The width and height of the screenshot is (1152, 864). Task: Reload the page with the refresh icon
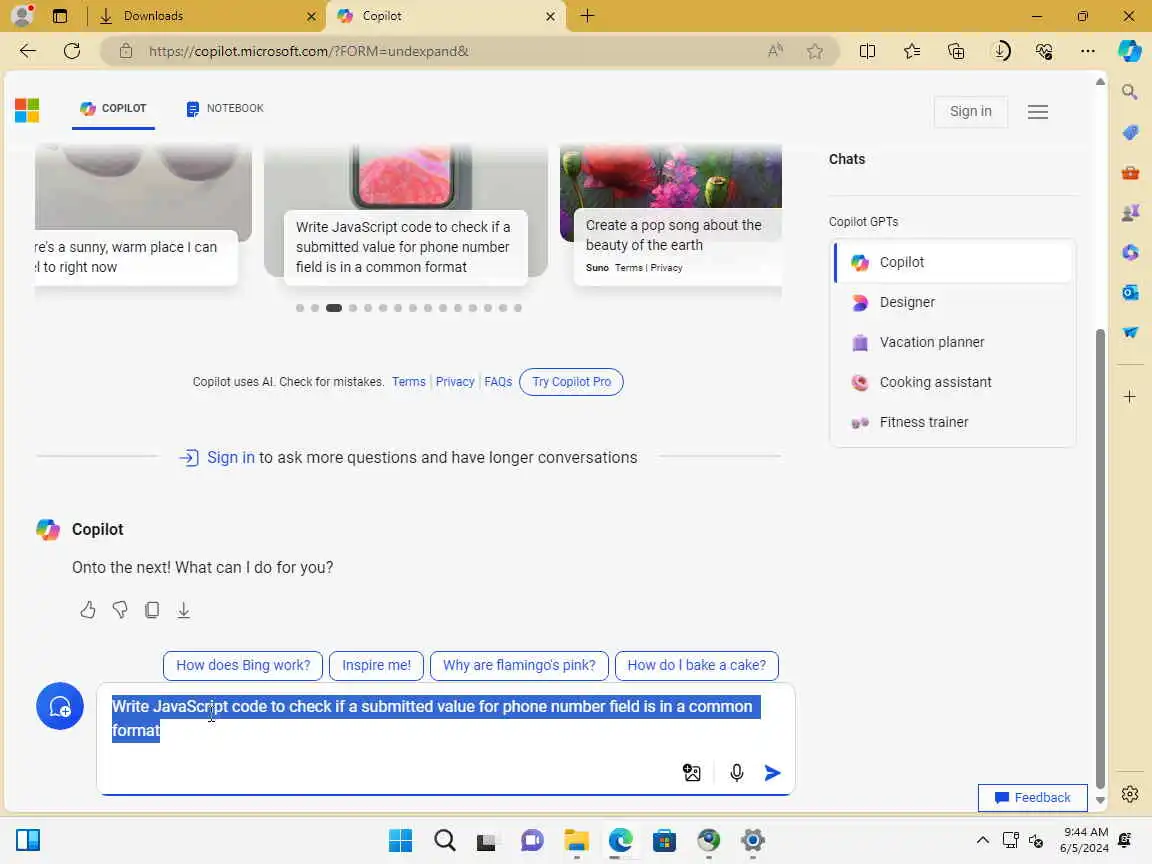[x=71, y=51]
